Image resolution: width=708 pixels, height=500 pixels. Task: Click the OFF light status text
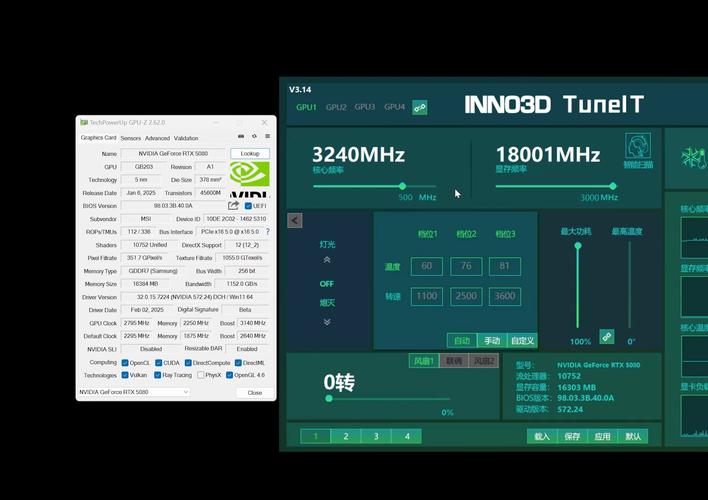tap(326, 284)
